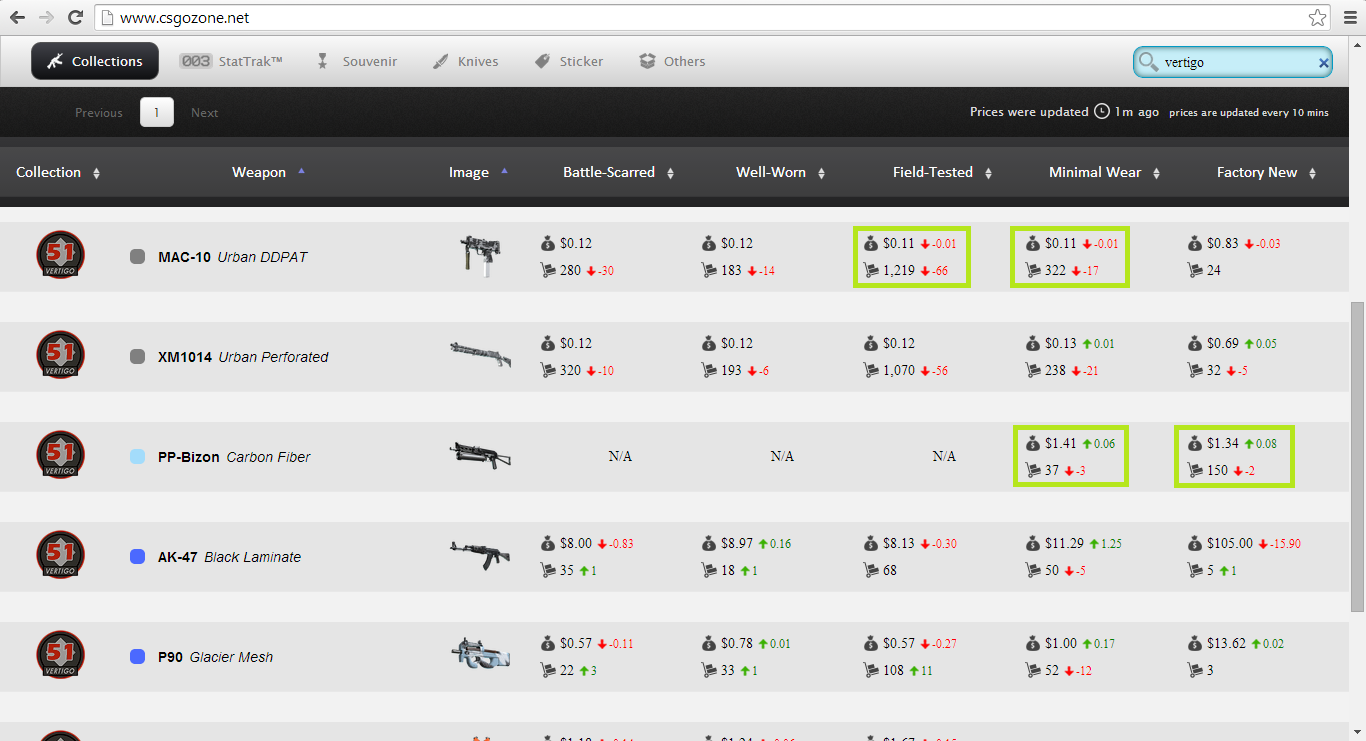Open the Collections tab
1366x741 pixels.
[95, 61]
